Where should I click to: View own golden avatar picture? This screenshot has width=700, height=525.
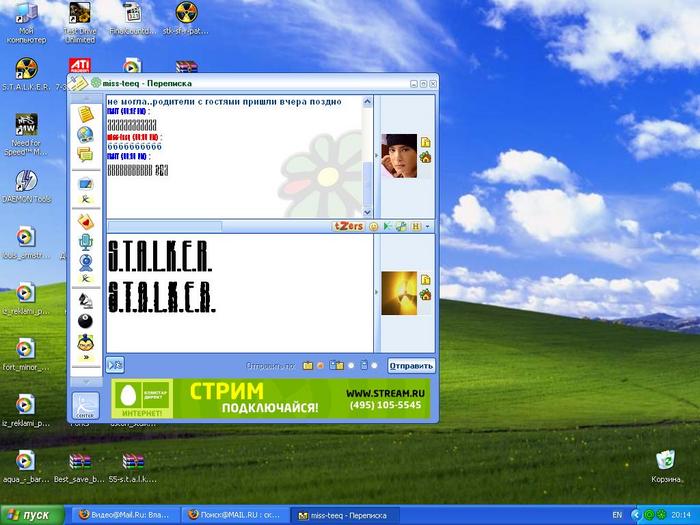[399, 293]
